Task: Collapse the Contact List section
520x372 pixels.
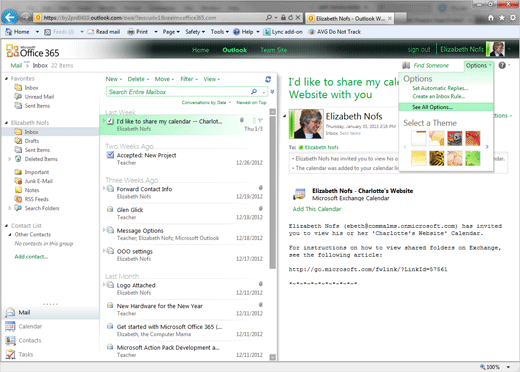Action: [6, 226]
